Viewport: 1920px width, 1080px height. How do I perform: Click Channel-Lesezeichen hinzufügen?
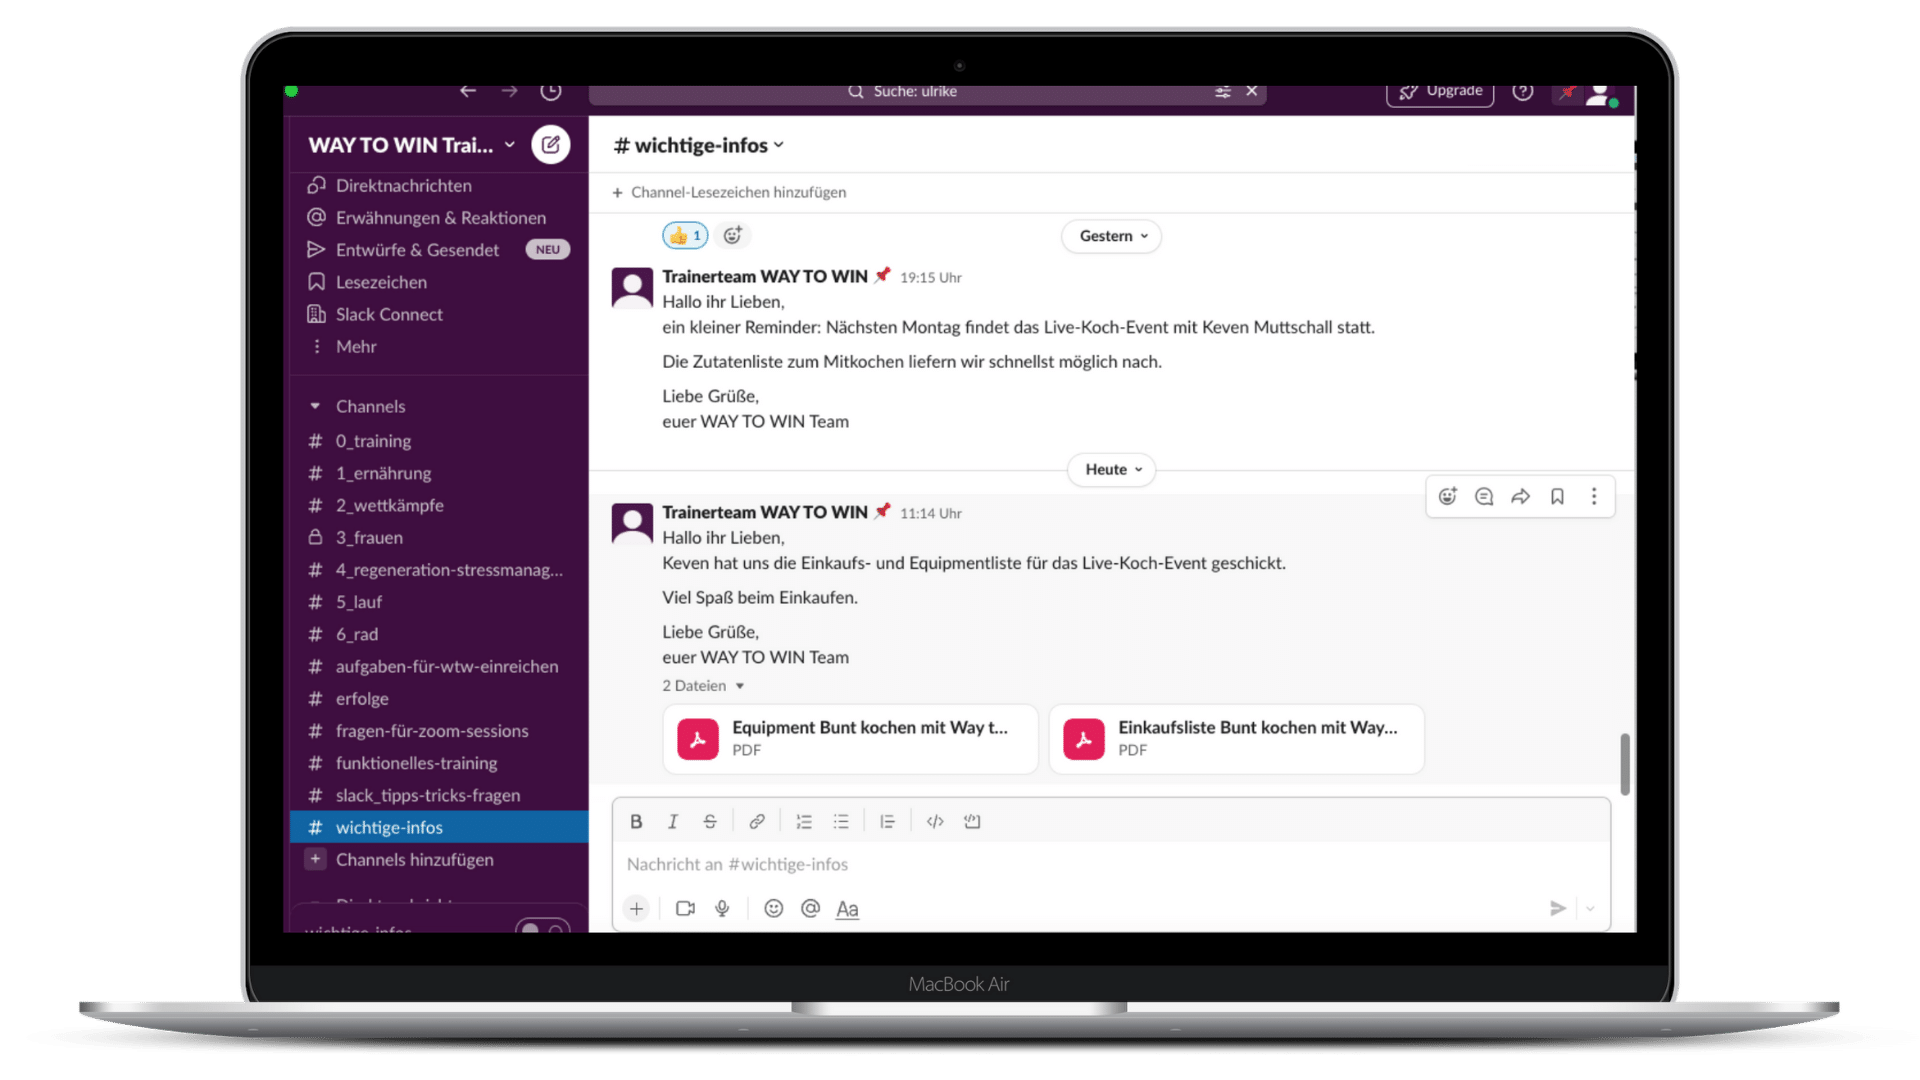pyautogui.click(x=729, y=192)
